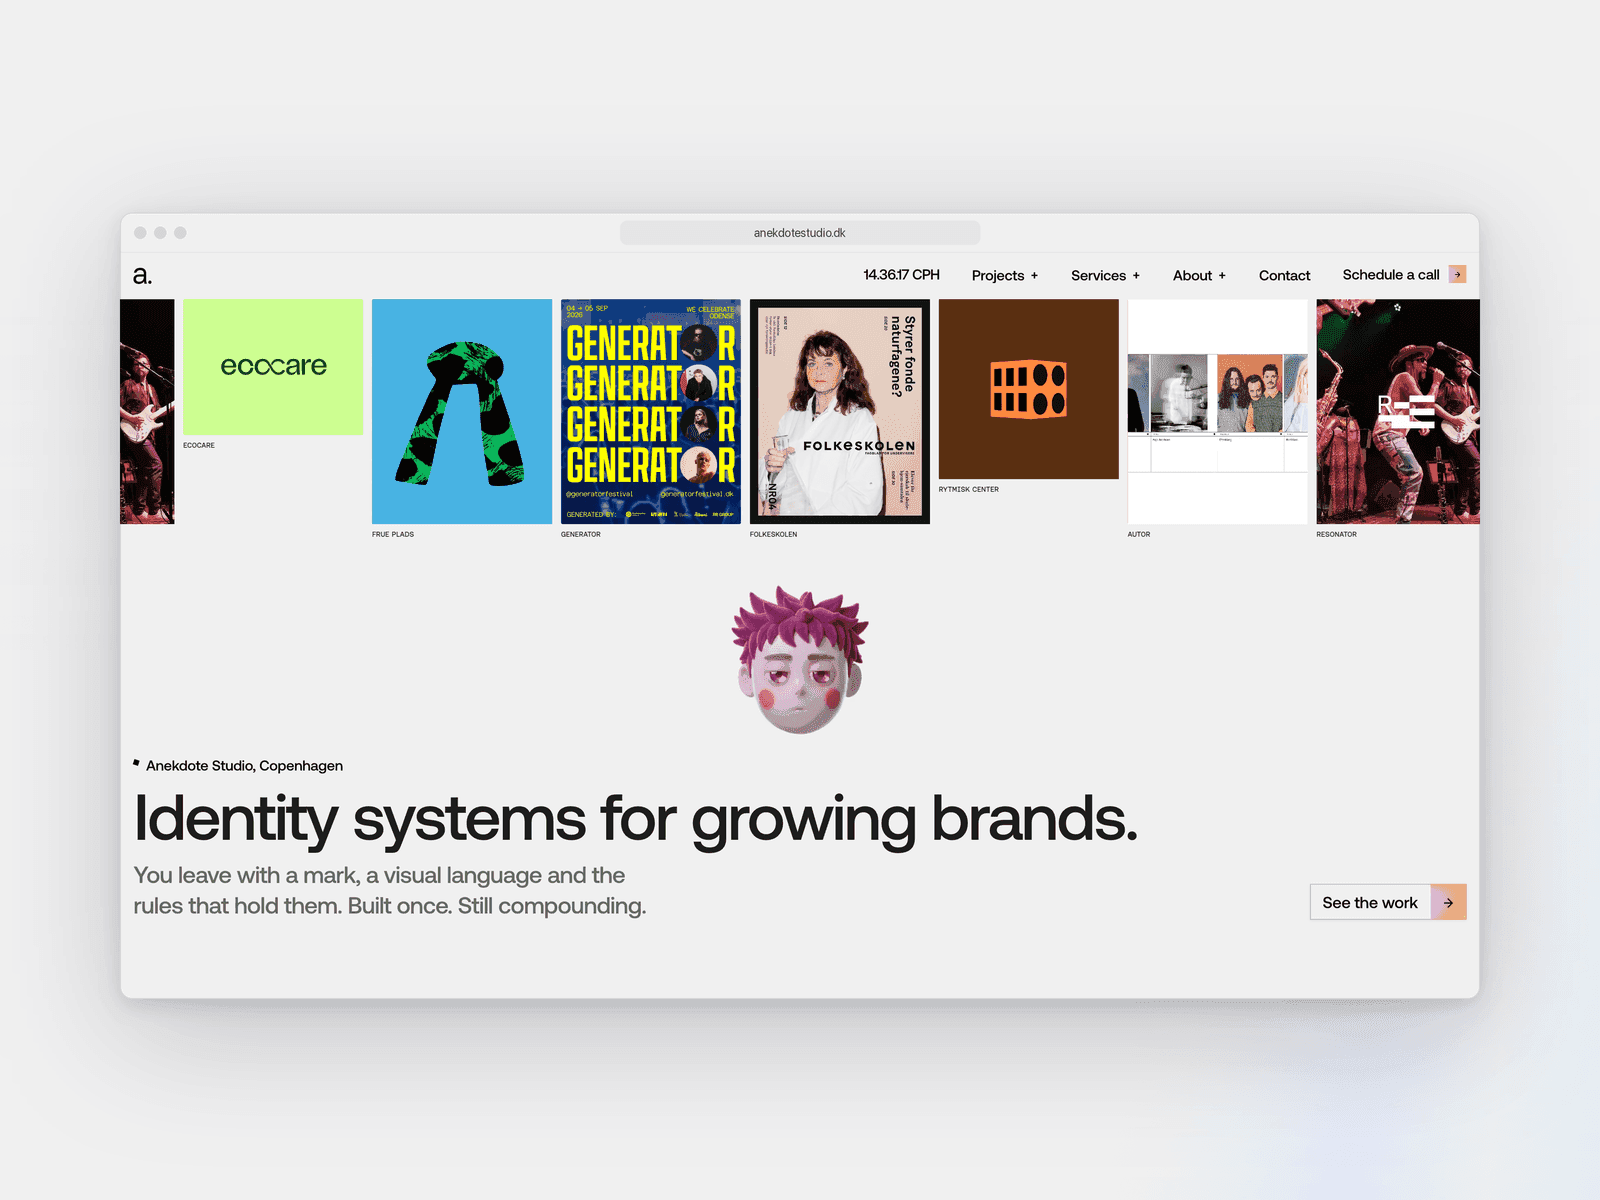Expand the About menu

point(1199,275)
